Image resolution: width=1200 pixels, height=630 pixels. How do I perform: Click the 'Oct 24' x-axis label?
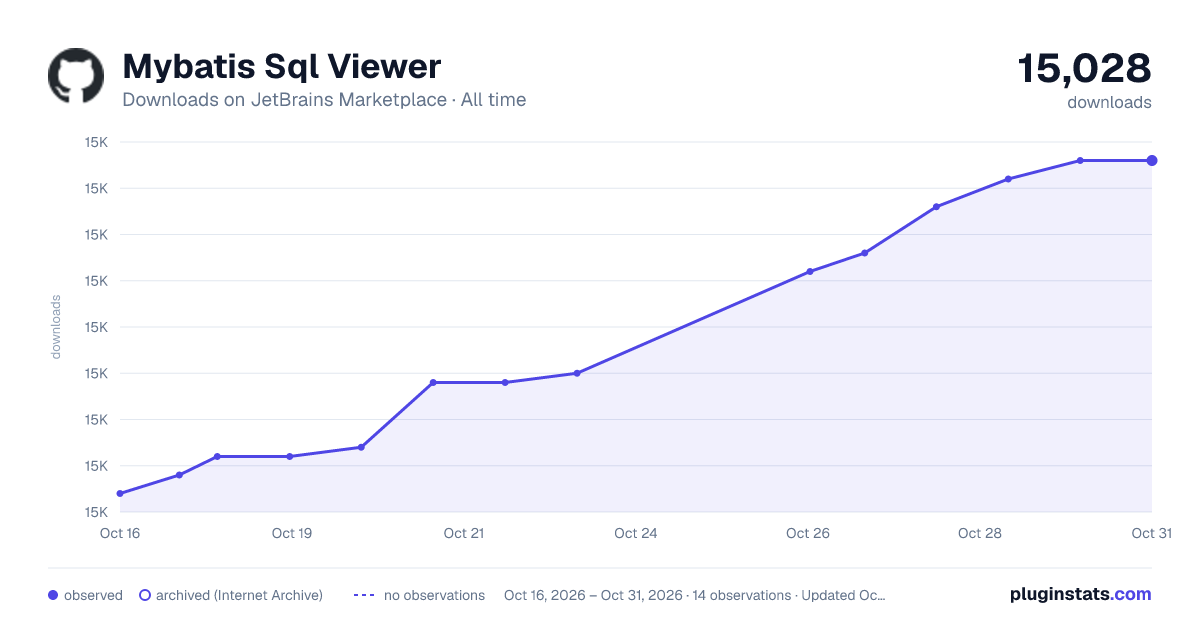pyautogui.click(x=636, y=533)
